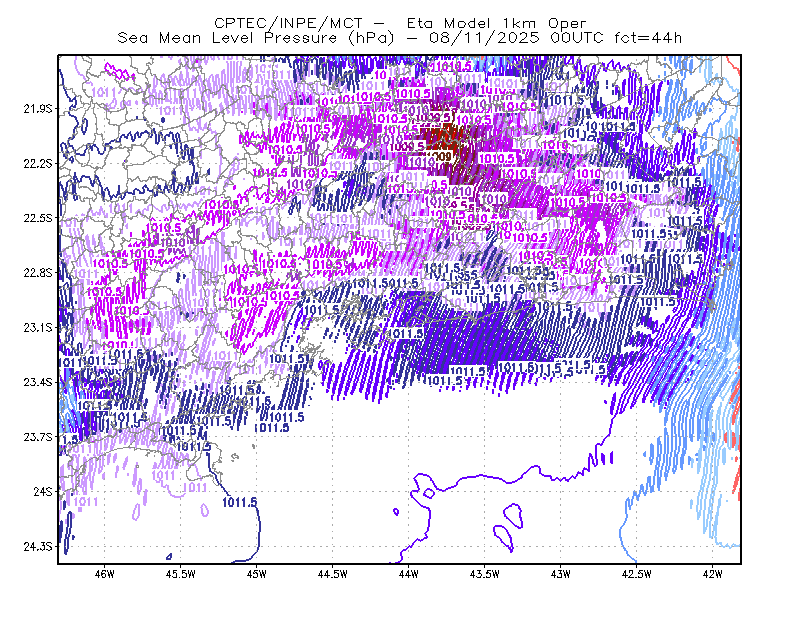Click the '23.7S' latitude axis label
800x618 pixels.
click(38, 437)
